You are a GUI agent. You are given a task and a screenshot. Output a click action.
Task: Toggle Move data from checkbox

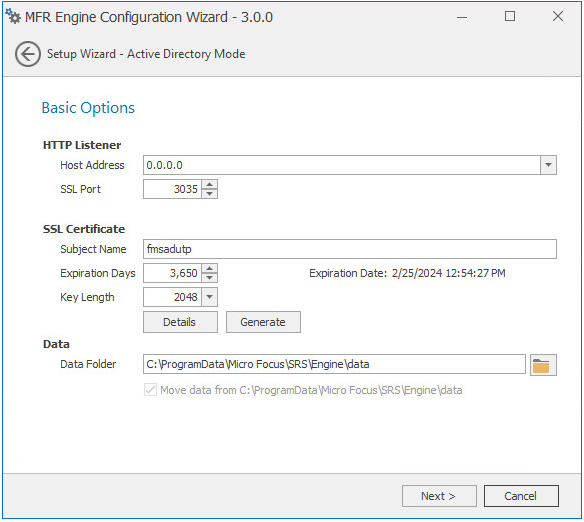(150, 390)
